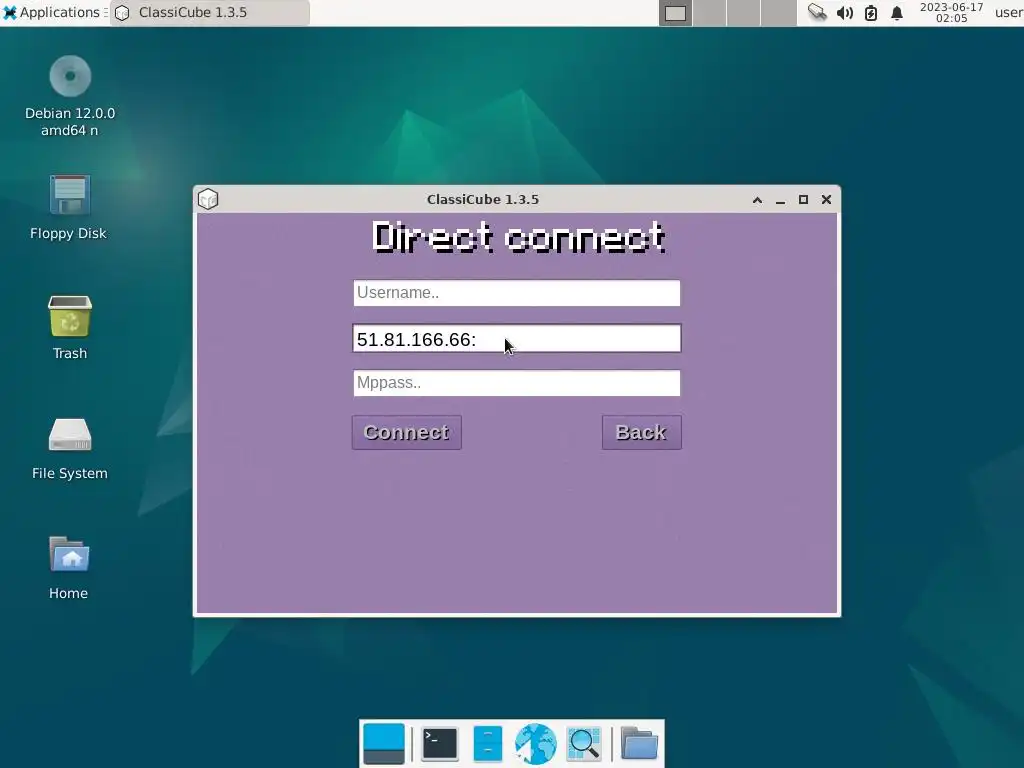Viewport: 1024px width, 768px height.
Task: Switch to the second workspace
Action: pyautogui.click(x=710, y=12)
